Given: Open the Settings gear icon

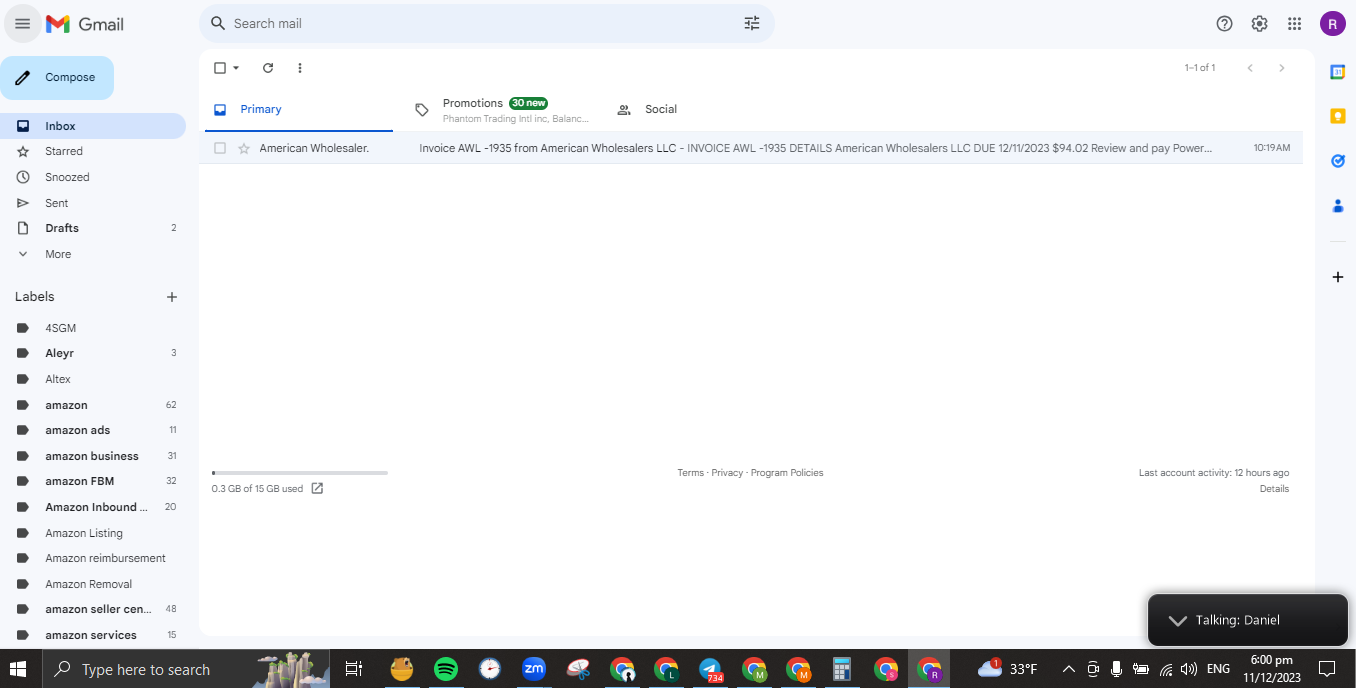Looking at the screenshot, I should point(1259,24).
